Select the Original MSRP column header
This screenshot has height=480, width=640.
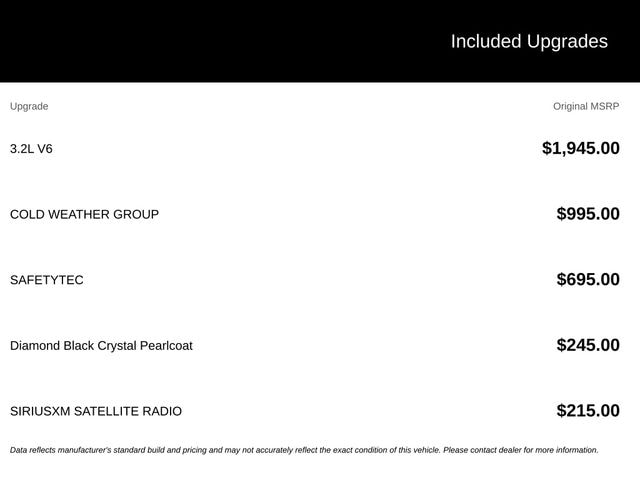pyautogui.click(x=586, y=107)
